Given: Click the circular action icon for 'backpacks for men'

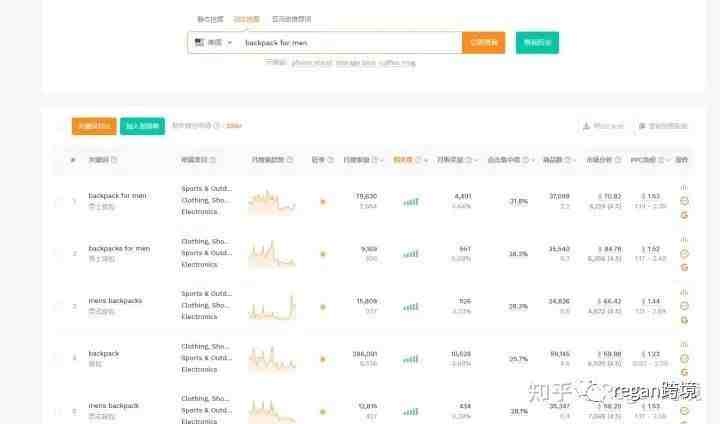Looking at the screenshot, I should point(684,254).
